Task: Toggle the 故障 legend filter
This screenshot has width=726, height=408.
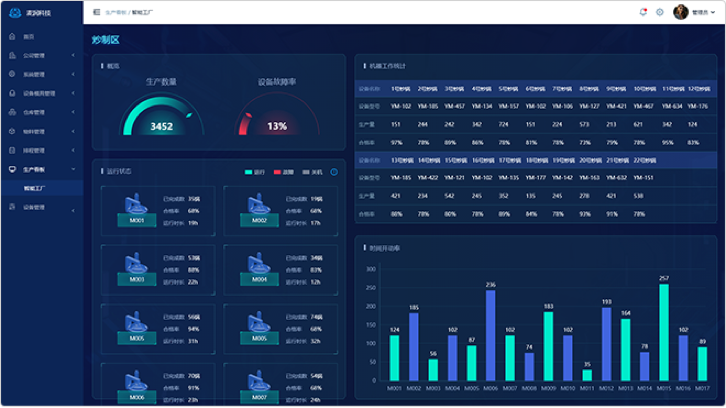Action: [x=284, y=172]
